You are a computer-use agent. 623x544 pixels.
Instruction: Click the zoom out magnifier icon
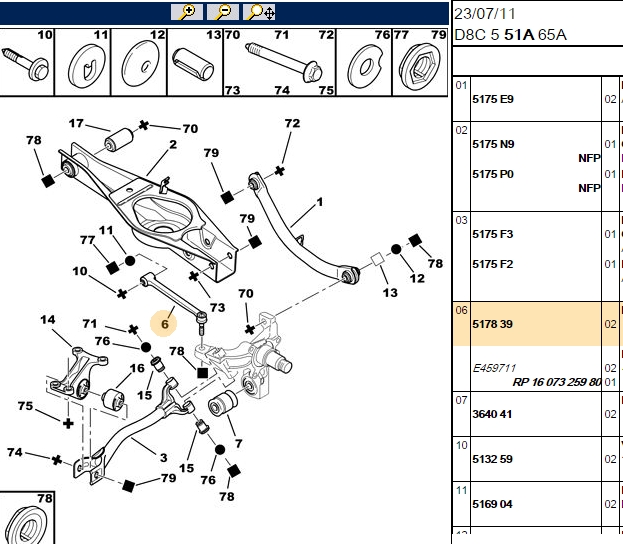coord(223,12)
